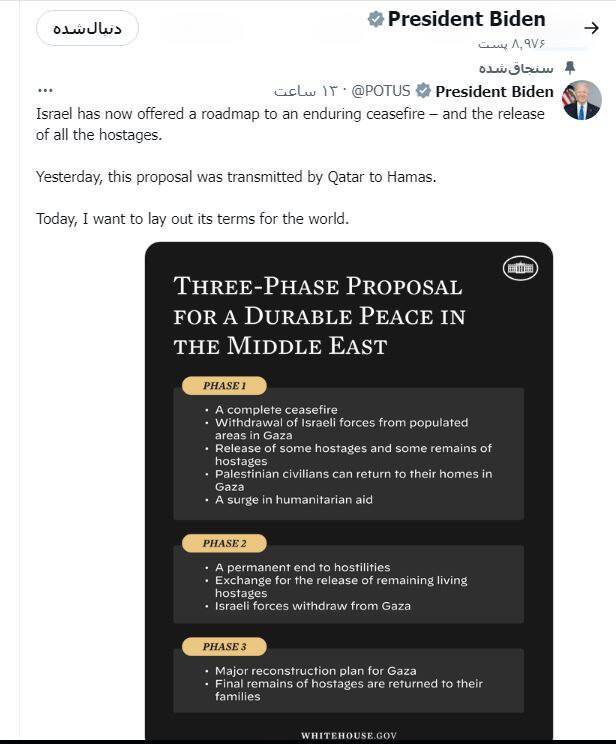Click the WHITEHOUSE.GOV text below the proposal

pos(349,735)
